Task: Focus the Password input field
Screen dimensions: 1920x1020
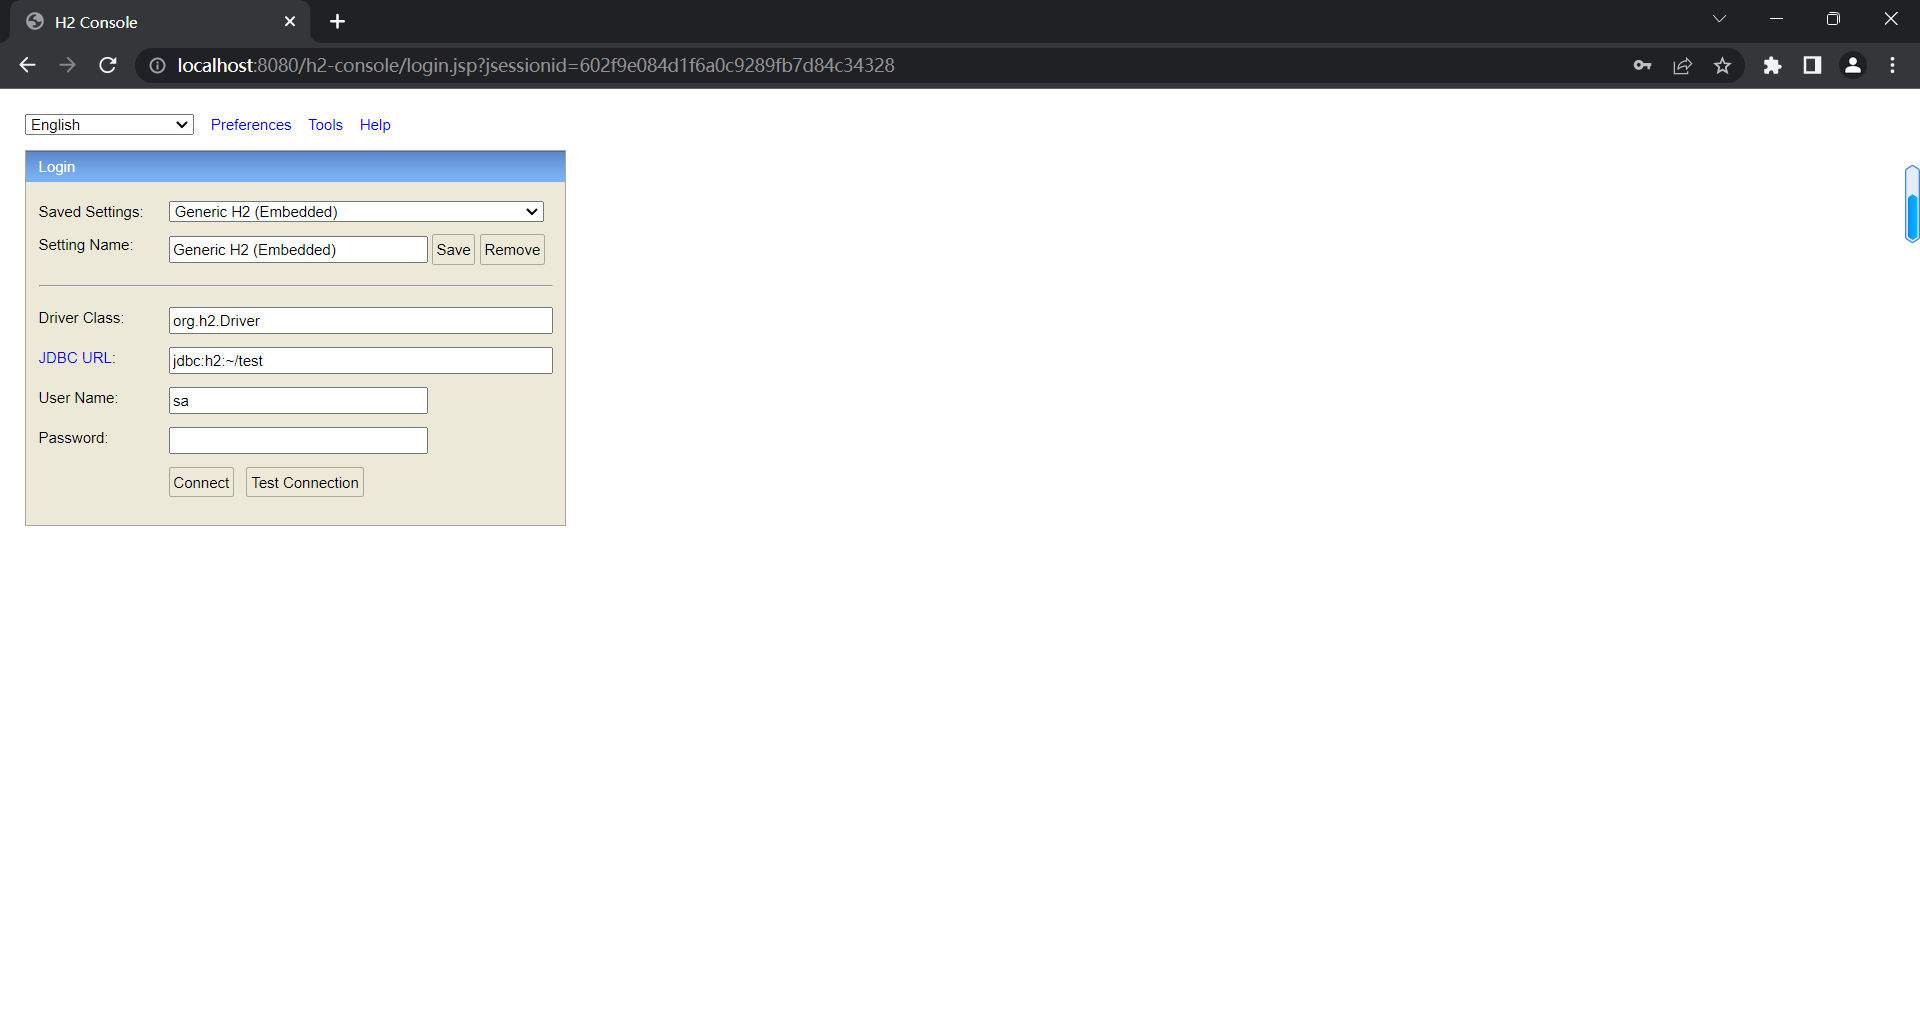Action: pos(298,440)
